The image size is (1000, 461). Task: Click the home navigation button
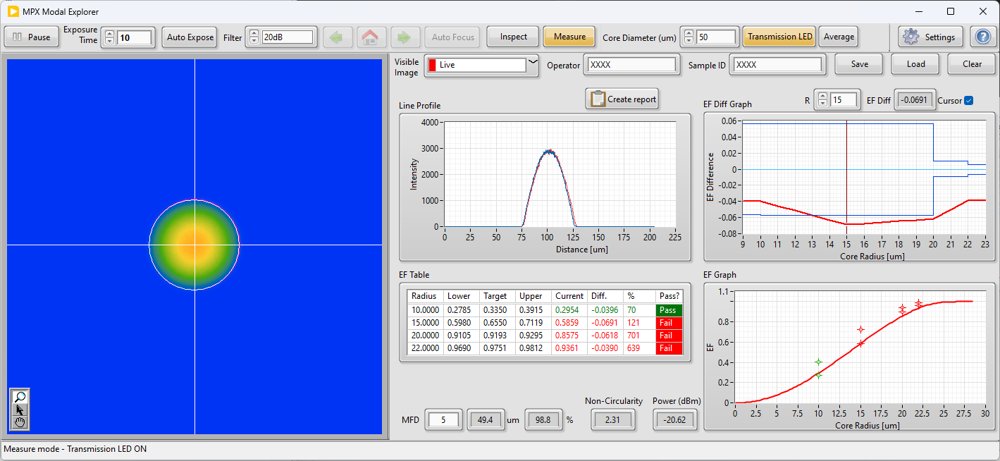click(x=370, y=37)
